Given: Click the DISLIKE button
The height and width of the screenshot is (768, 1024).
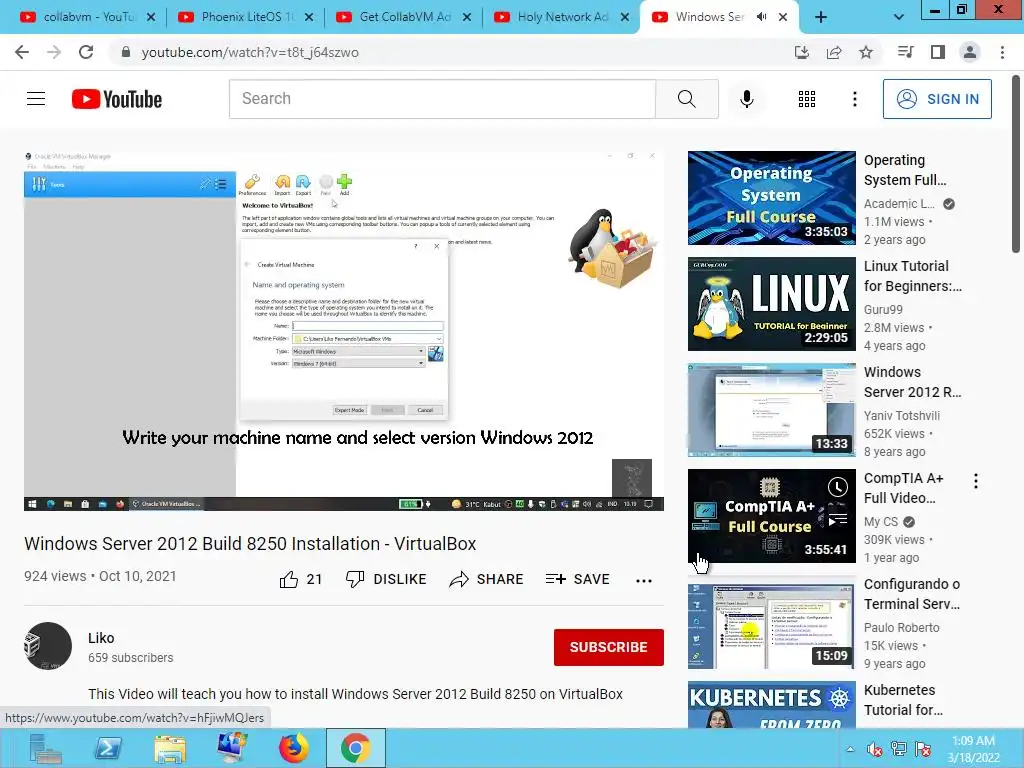Looking at the screenshot, I should point(386,579).
